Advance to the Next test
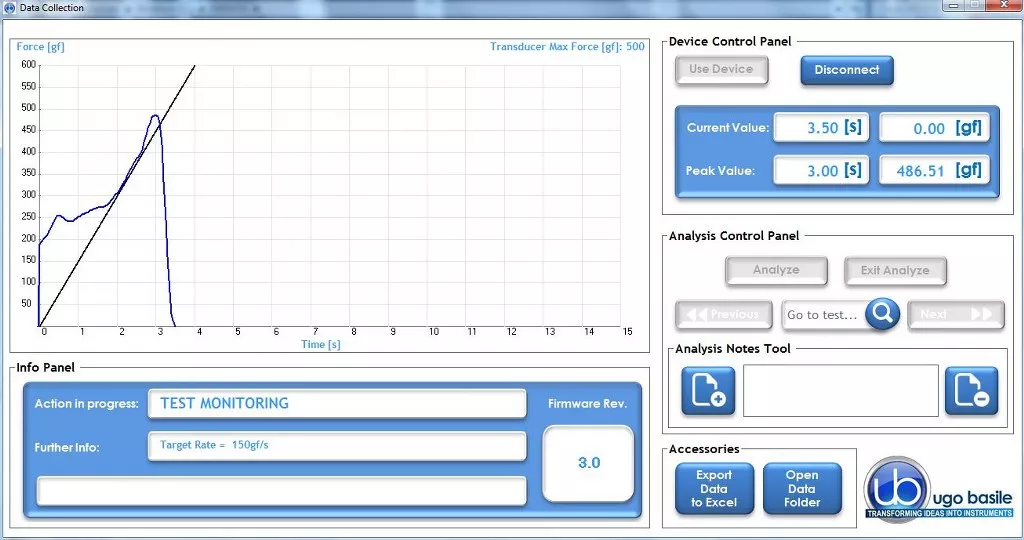This screenshot has width=1024, height=540. (x=956, y=314)
